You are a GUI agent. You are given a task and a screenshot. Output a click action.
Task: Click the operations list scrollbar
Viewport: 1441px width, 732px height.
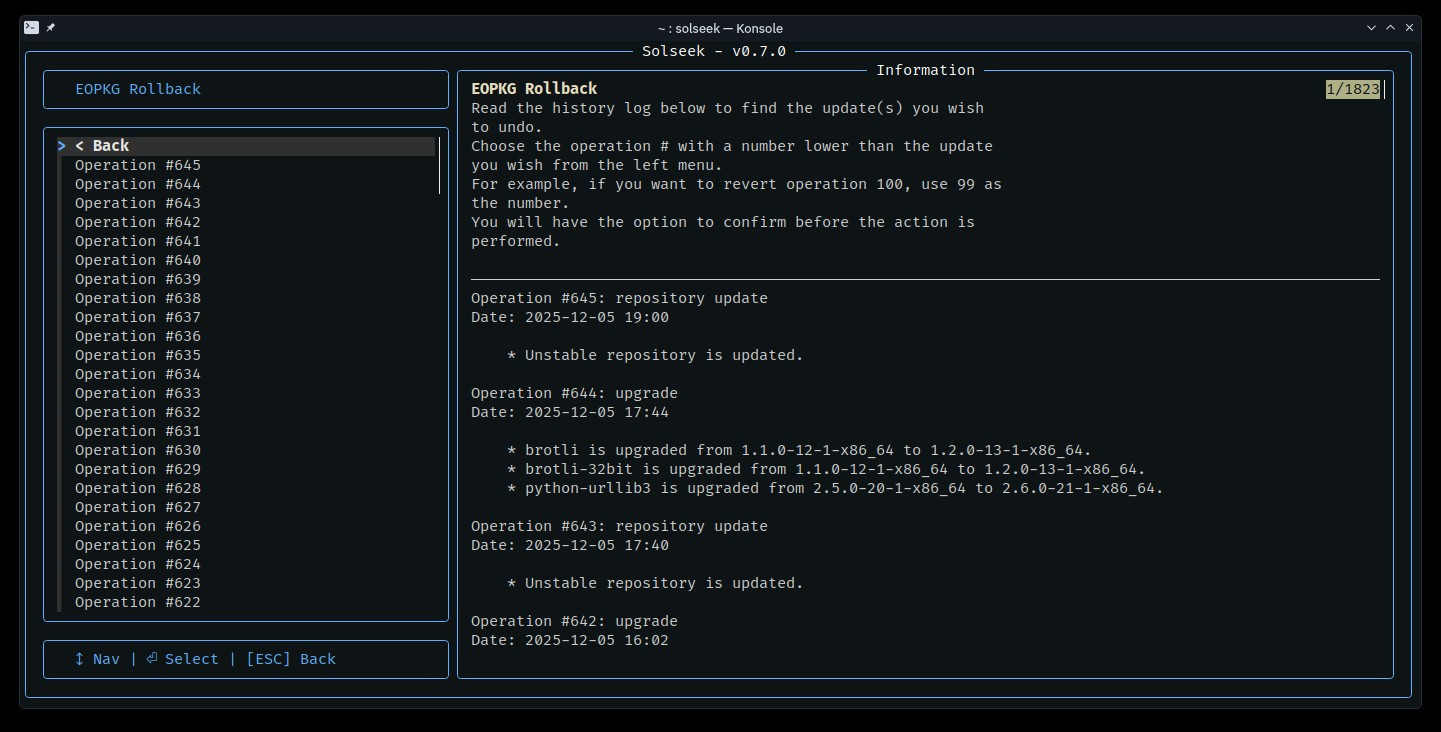[439, 166]
